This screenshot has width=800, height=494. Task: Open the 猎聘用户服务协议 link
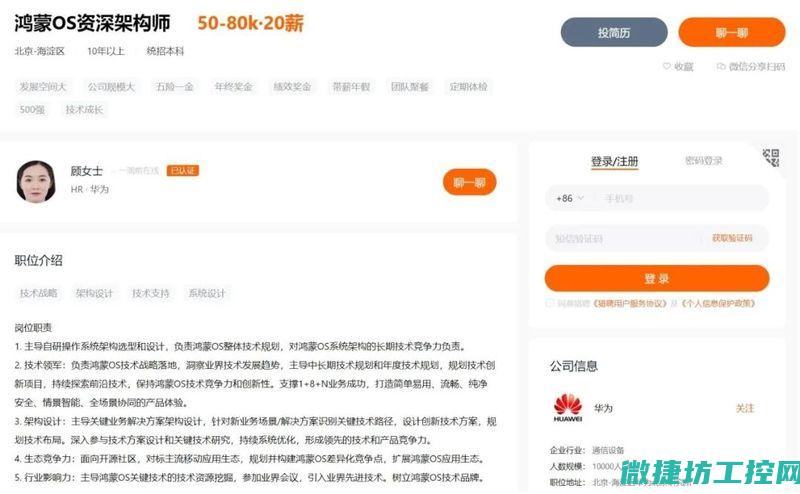point(630,303)
